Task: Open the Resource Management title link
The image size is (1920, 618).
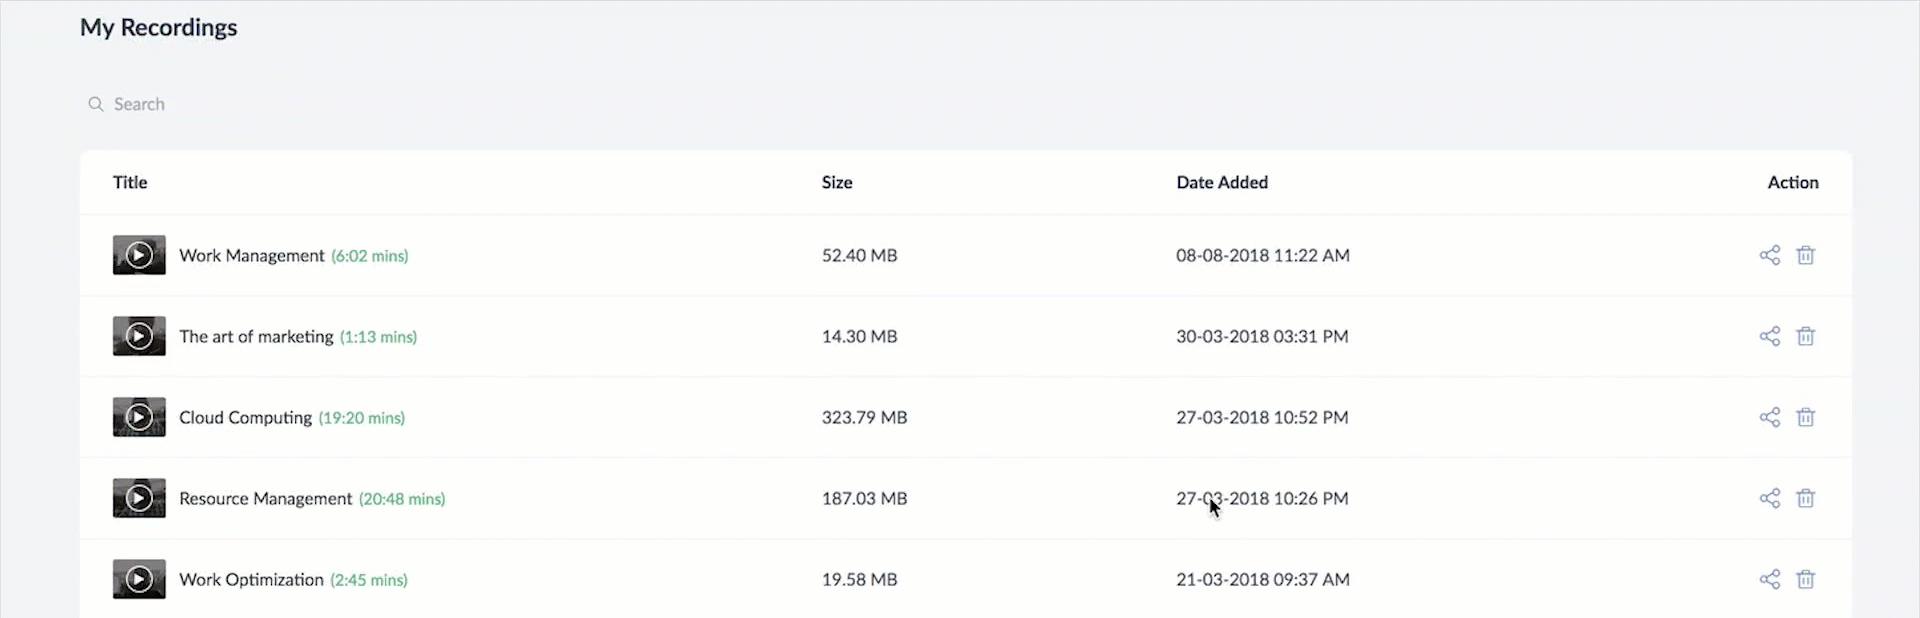Action: click(x=265, y=498)
